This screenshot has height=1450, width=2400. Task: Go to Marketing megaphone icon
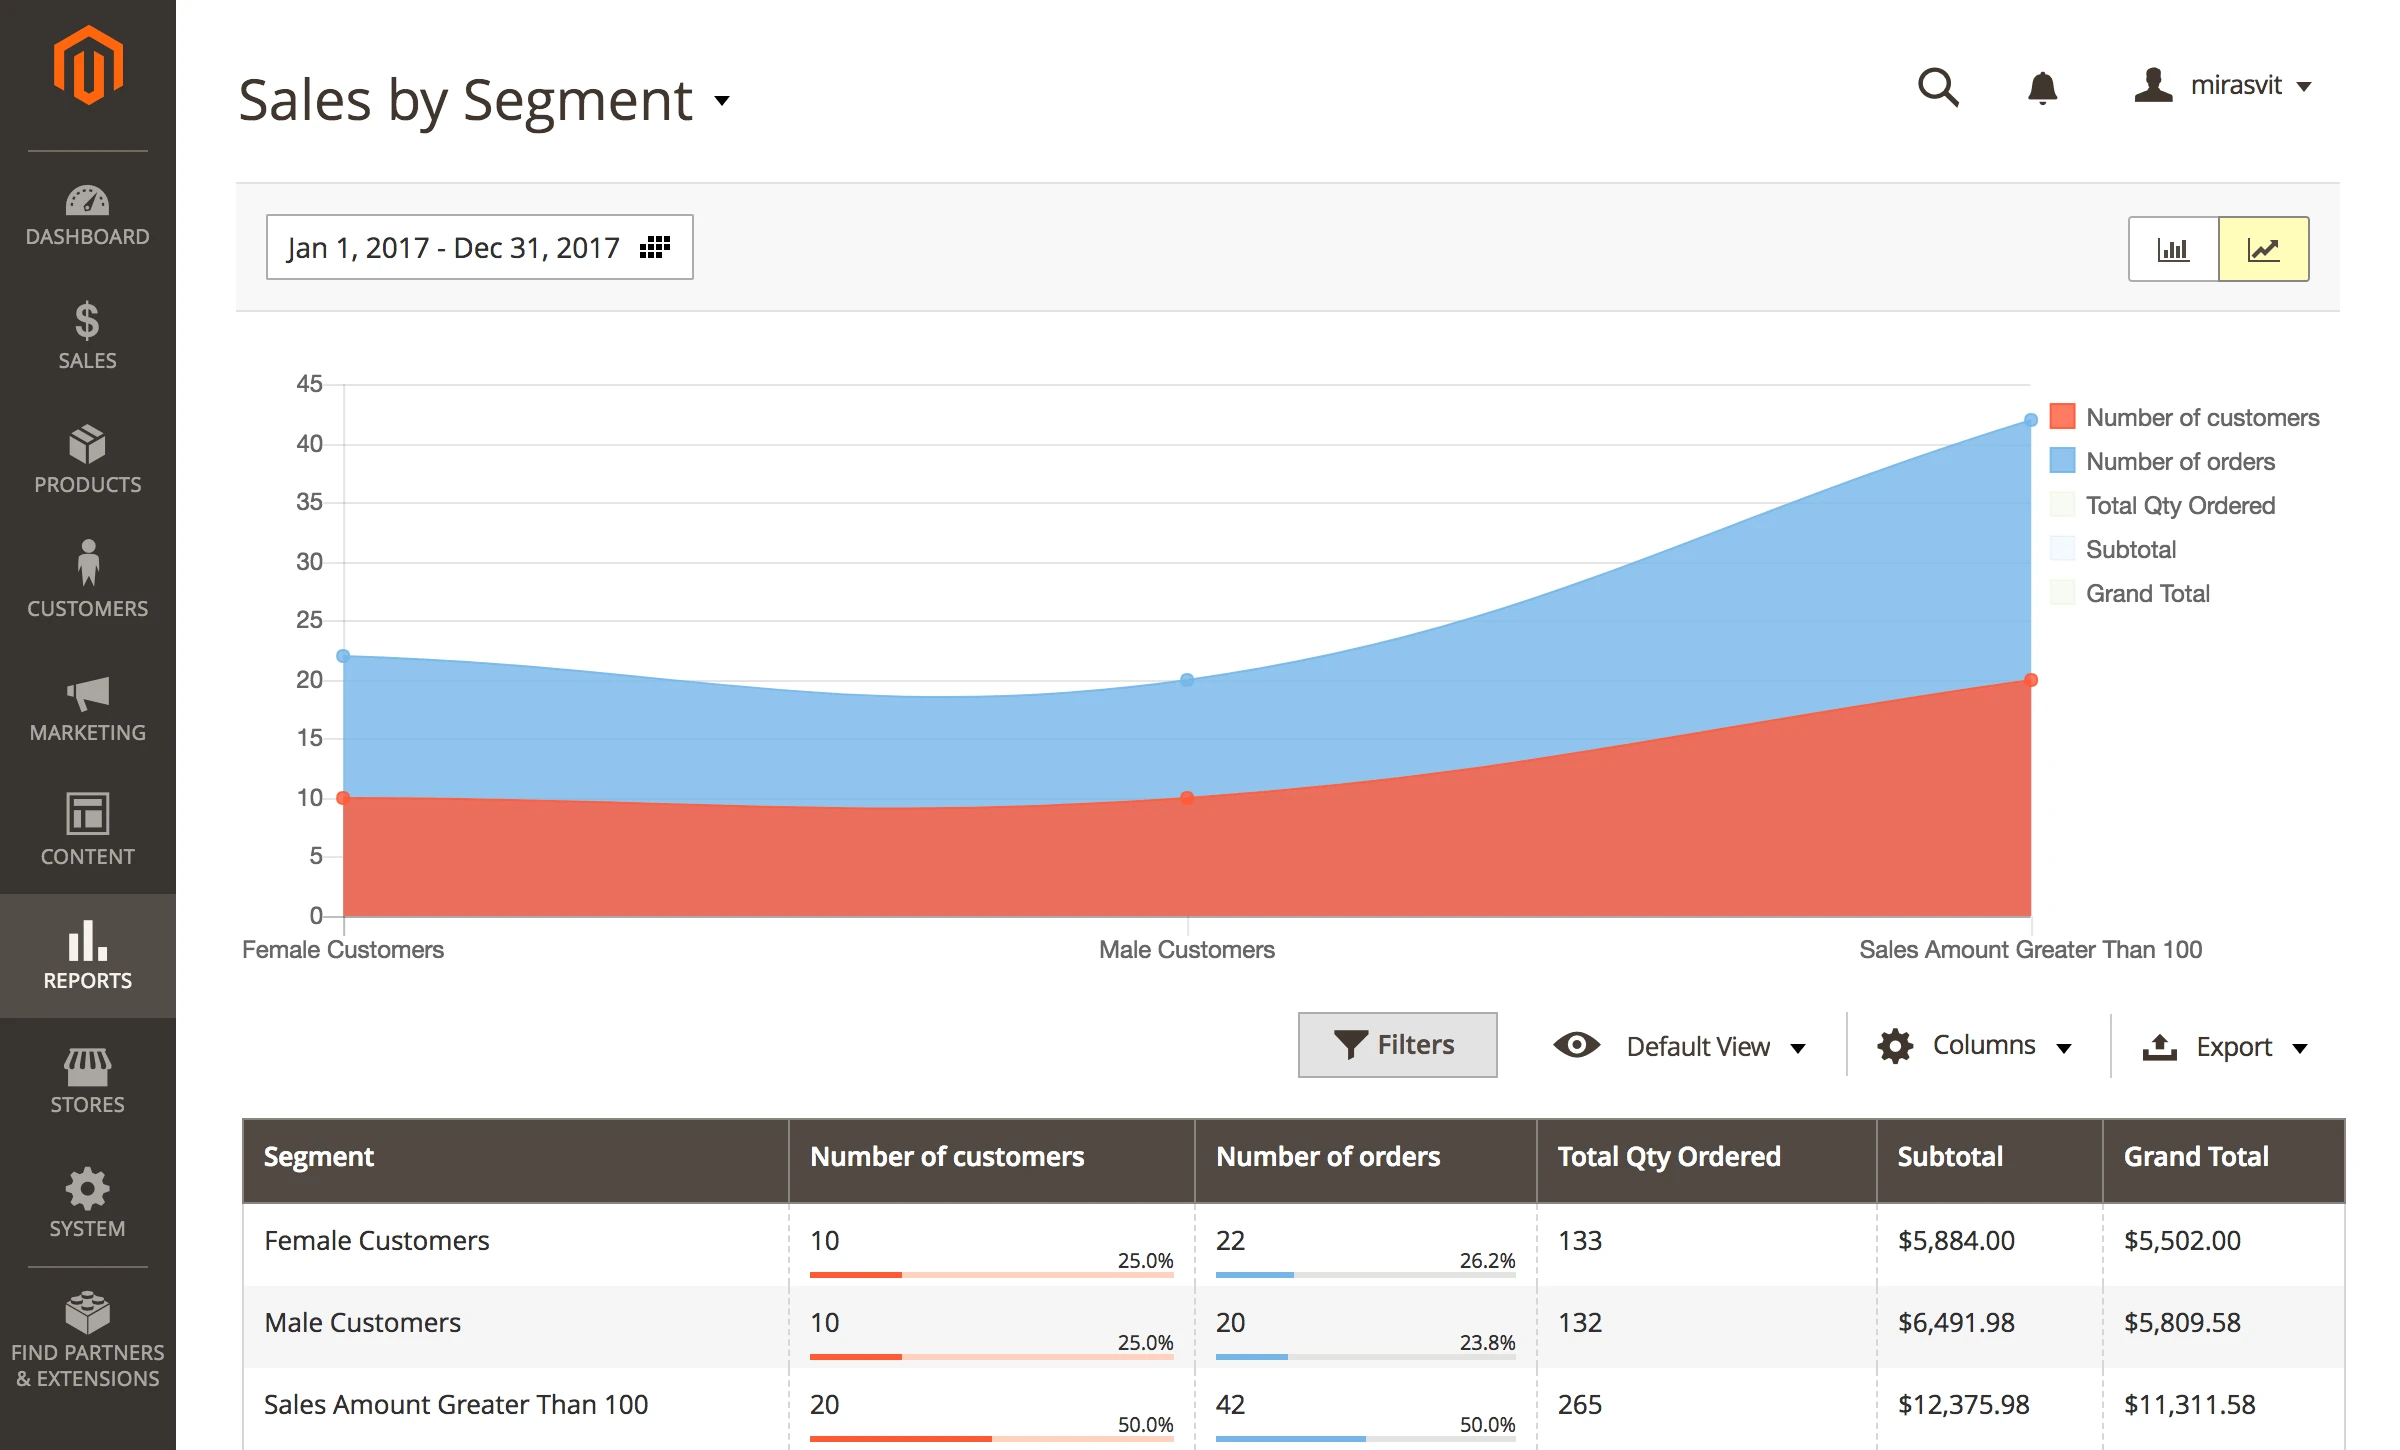point(88,694)
